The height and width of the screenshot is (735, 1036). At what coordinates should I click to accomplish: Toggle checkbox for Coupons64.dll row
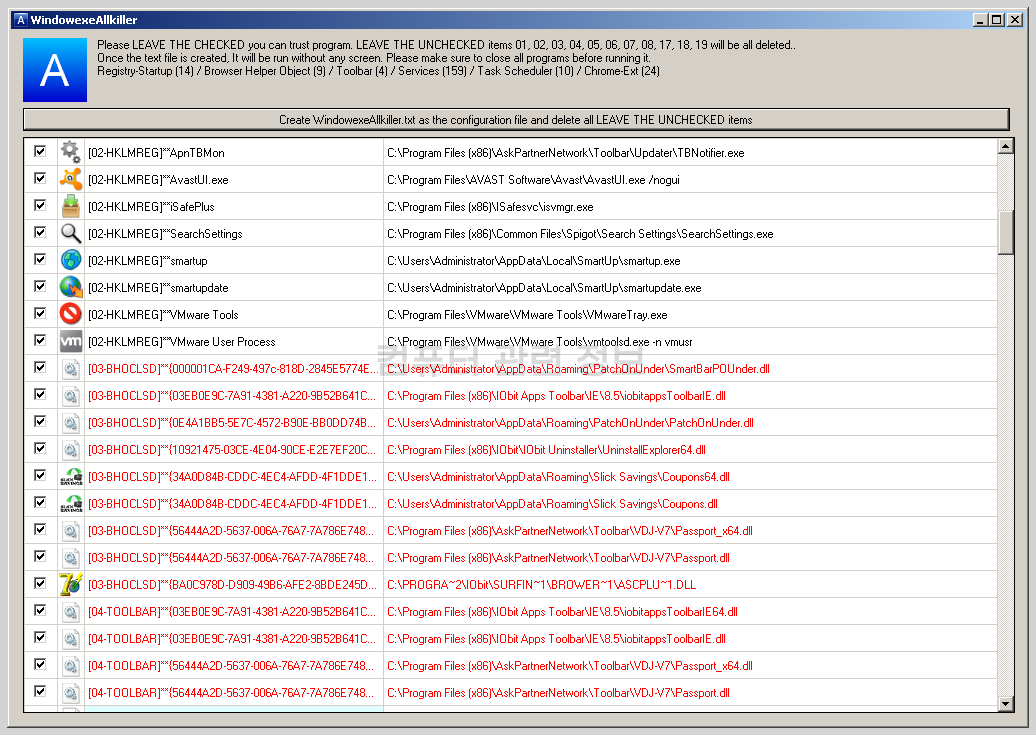click(x=40, y=475)
